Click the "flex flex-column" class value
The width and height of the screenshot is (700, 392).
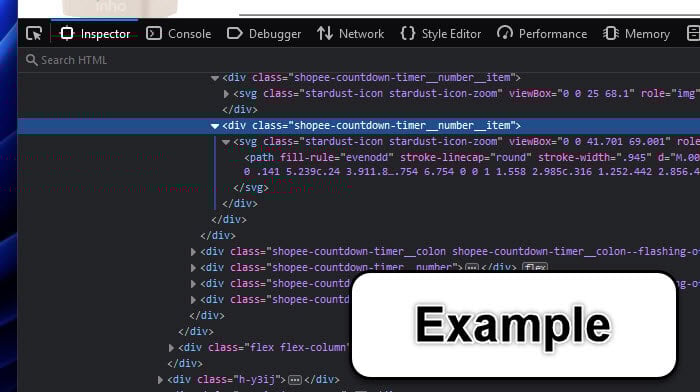point(299,347)
